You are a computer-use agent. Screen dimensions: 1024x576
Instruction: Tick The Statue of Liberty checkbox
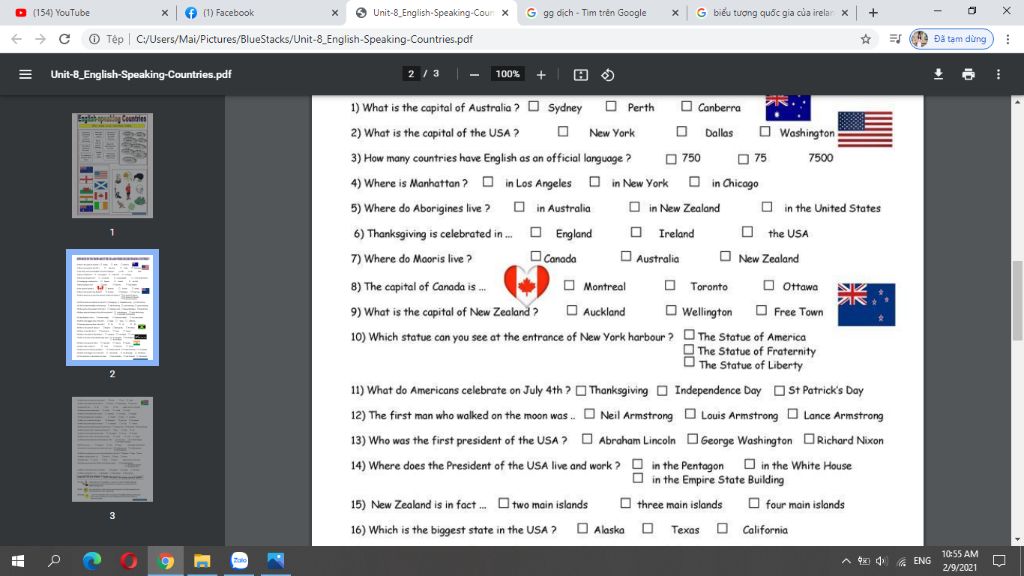[689, 361]
